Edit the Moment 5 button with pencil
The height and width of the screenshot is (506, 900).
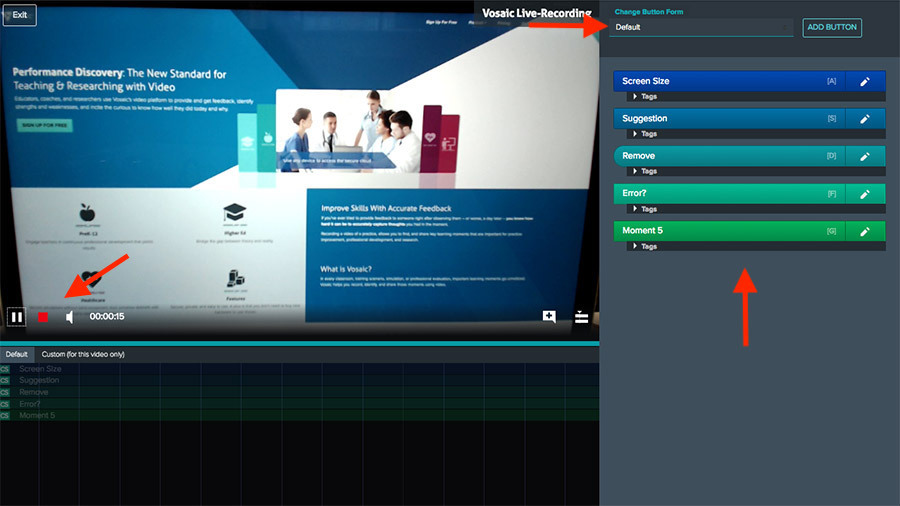tap(865, 231)
